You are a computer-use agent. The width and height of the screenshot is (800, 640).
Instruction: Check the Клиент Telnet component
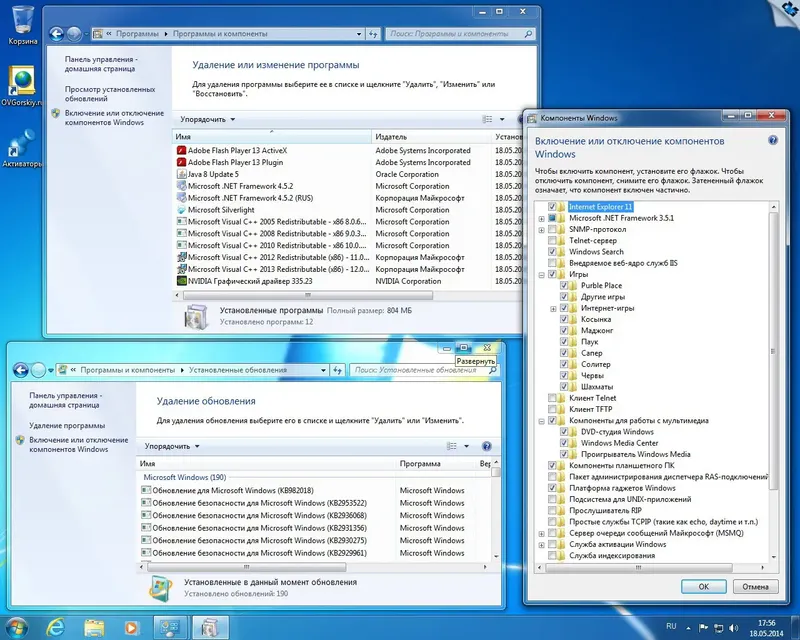(x=552, y=398)
